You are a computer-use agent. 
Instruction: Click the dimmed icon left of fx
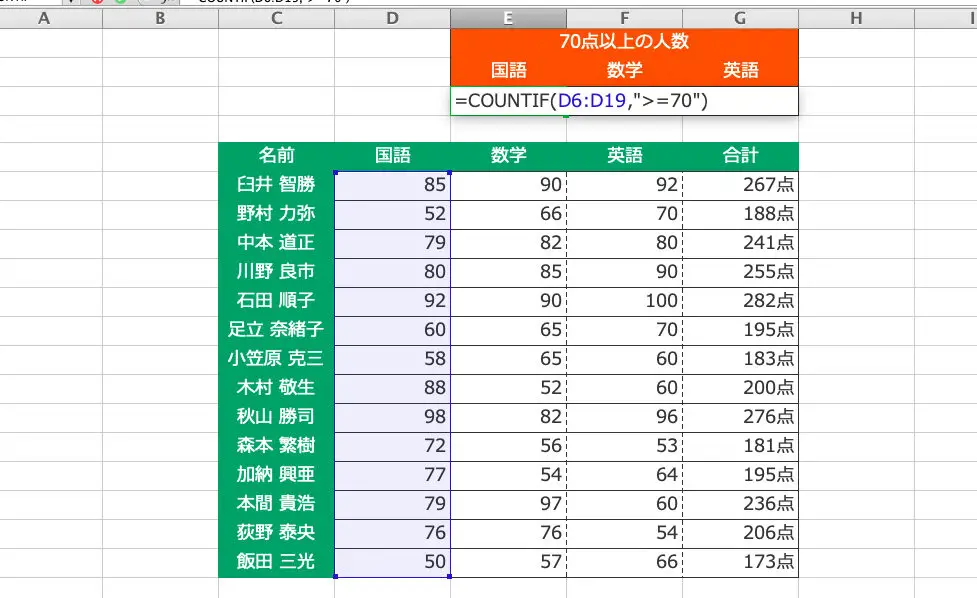pos(145,4)
